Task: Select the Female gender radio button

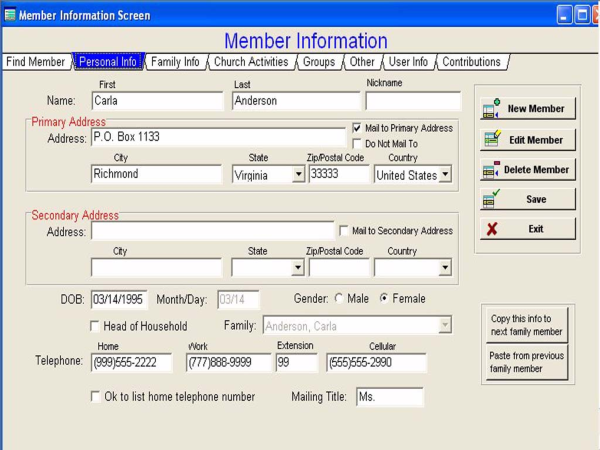Action: (x=384, y=298)
